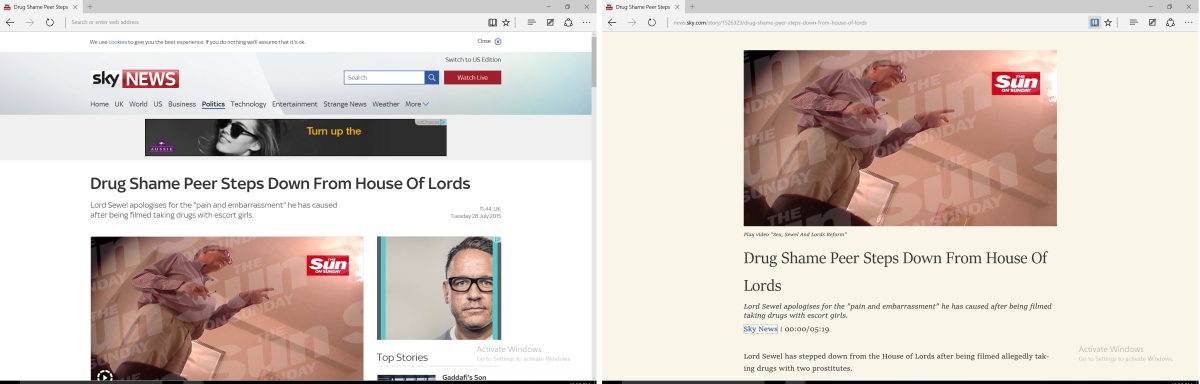Follow the Switch to US Edition link
The image size is (1200, 384).
coord(473,60)
